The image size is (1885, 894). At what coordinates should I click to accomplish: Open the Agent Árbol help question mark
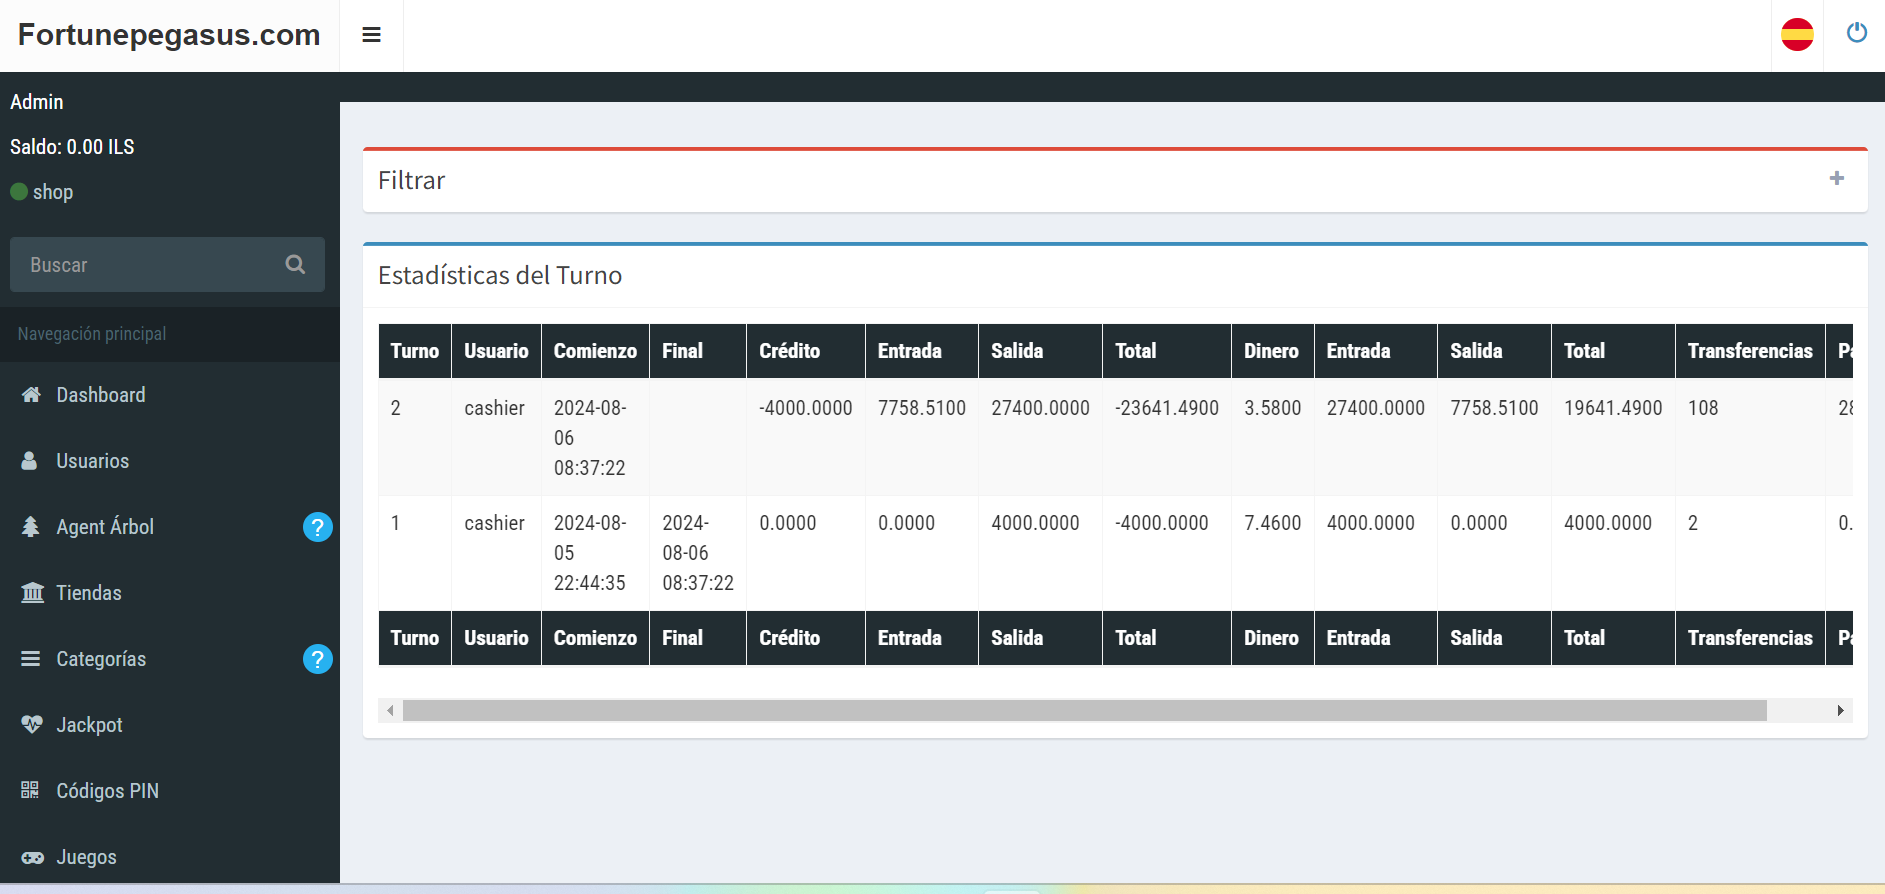(317, 527)
